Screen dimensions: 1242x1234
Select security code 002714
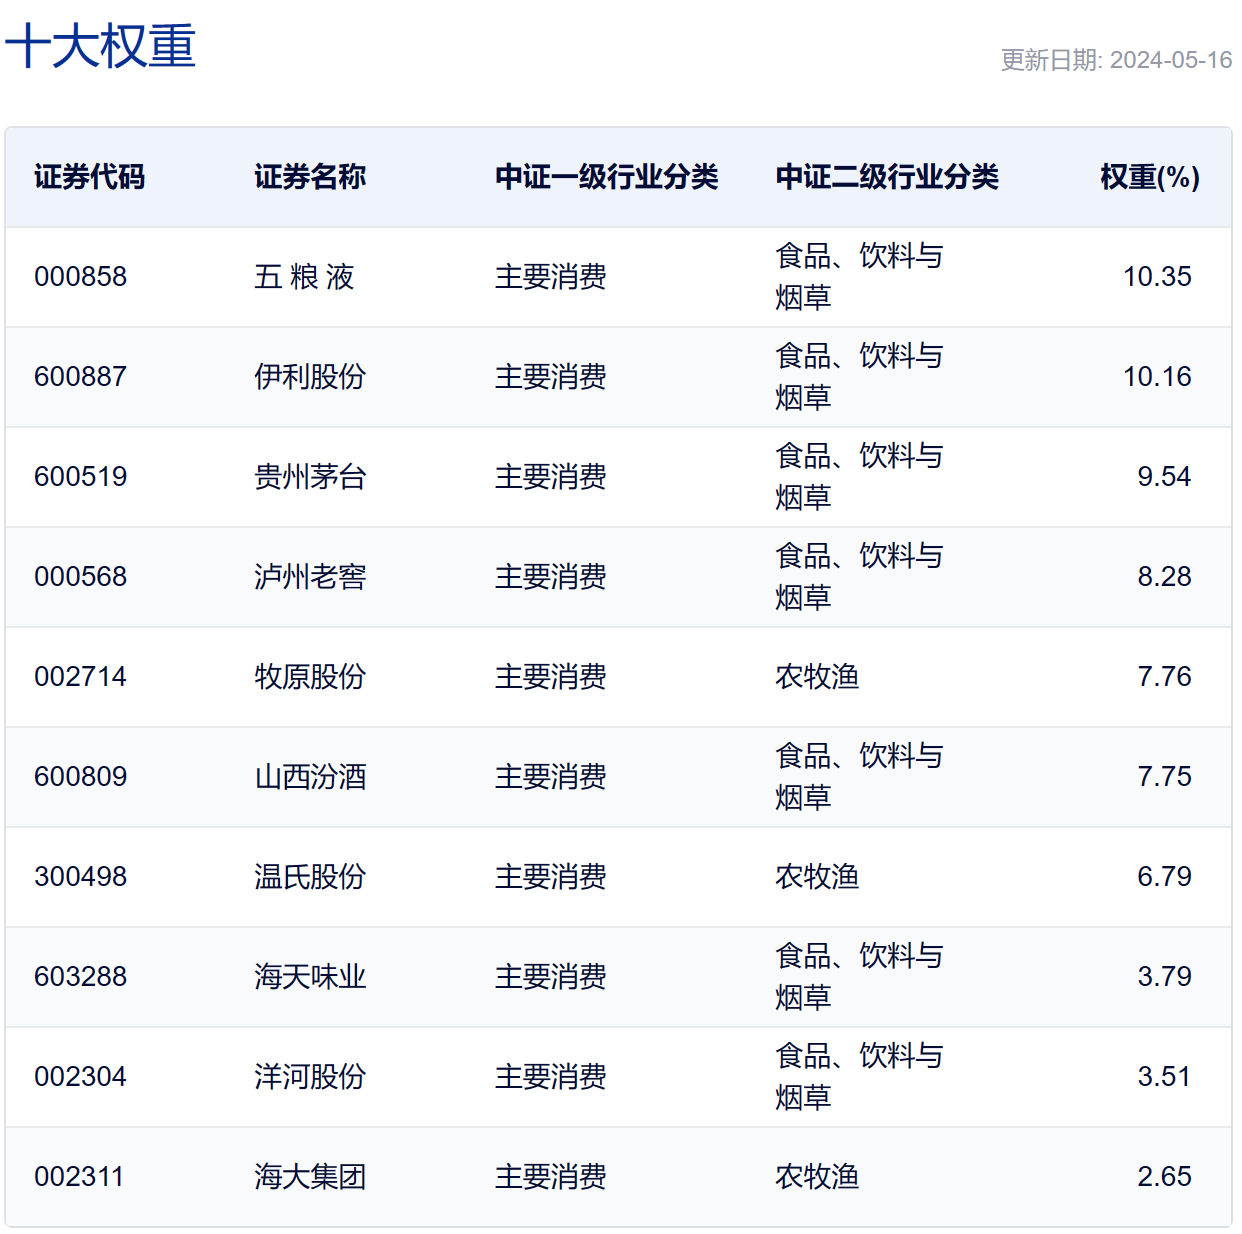(81, 677)
